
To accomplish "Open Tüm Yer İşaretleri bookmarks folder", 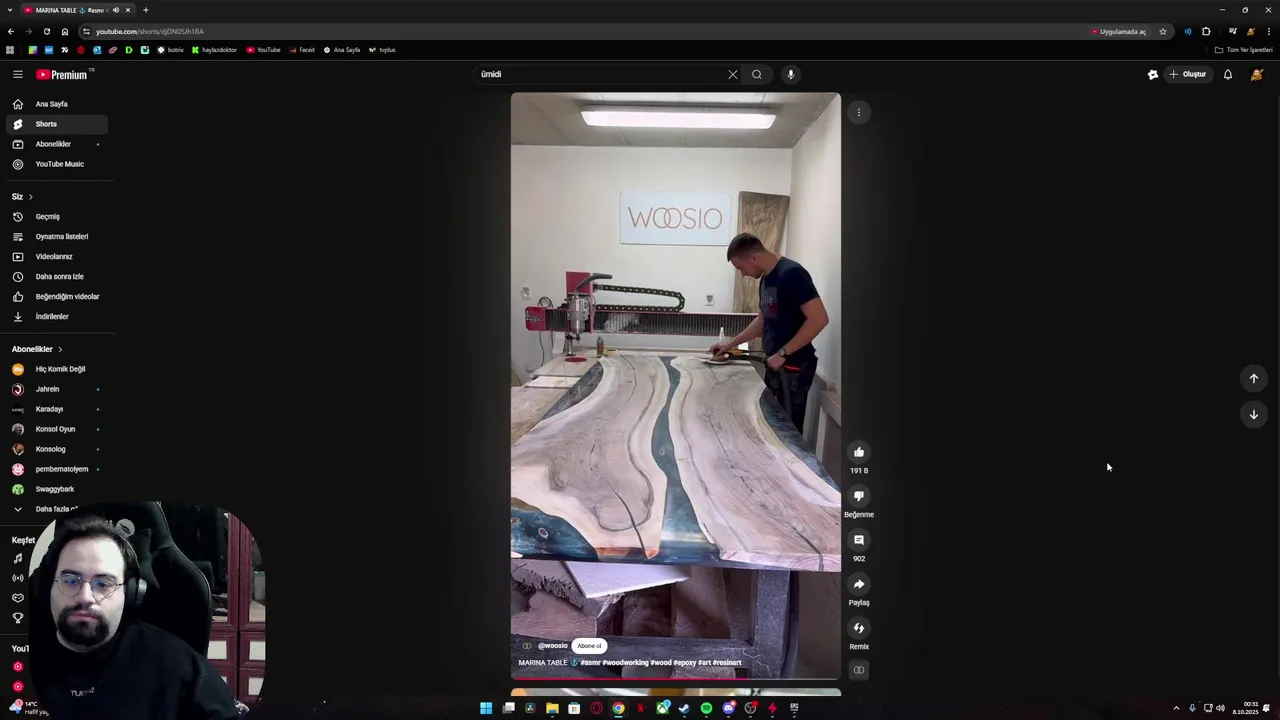I will 1244,50.
